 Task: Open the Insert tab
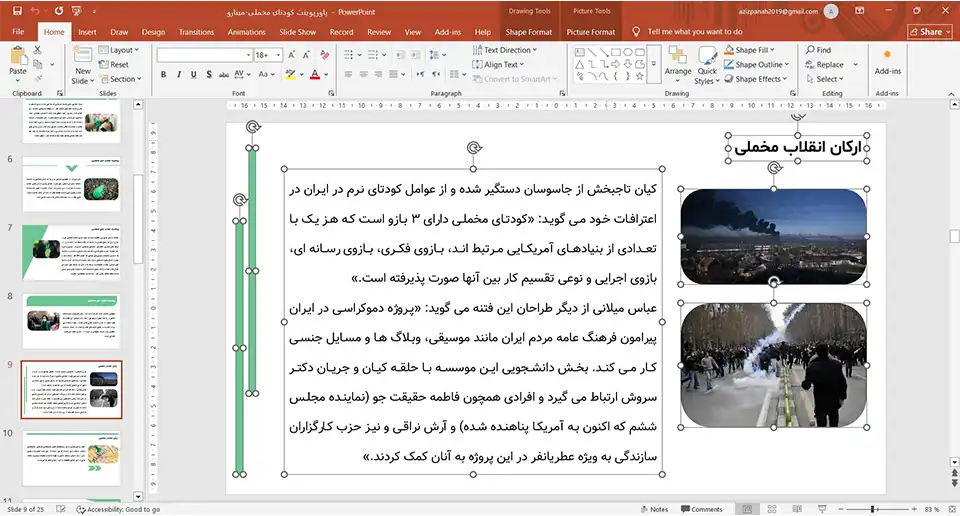(x=87, y=32)
